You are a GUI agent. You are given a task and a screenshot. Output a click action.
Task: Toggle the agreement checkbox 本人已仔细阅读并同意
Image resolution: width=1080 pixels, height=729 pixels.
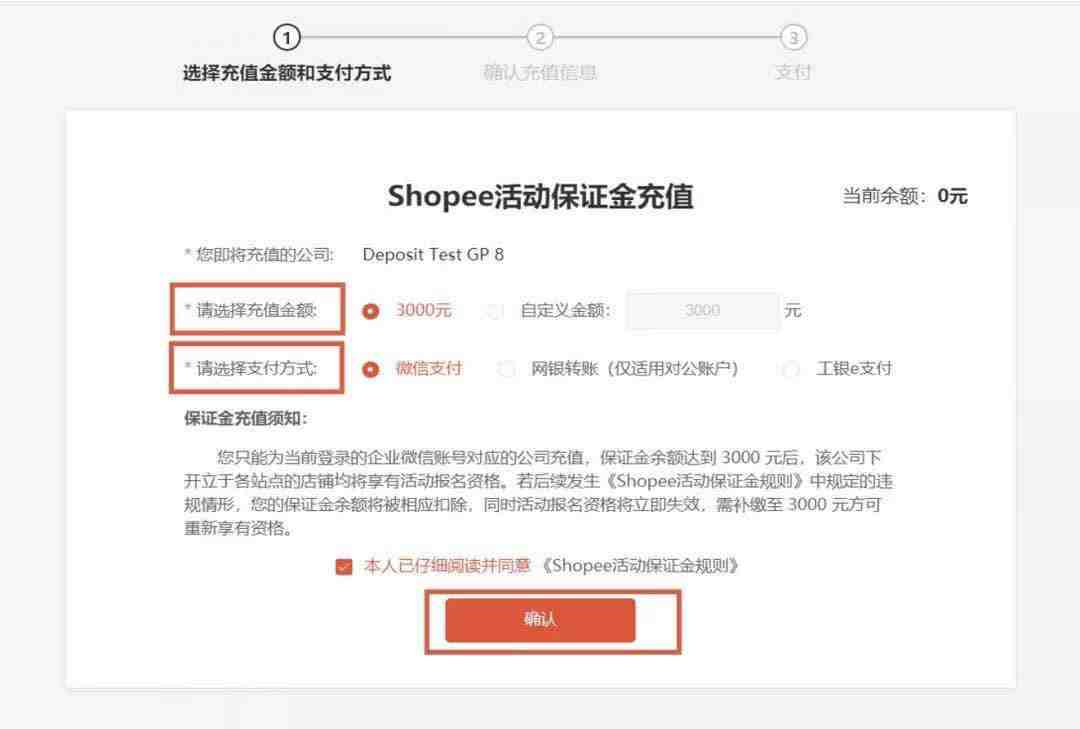point(344,566)
